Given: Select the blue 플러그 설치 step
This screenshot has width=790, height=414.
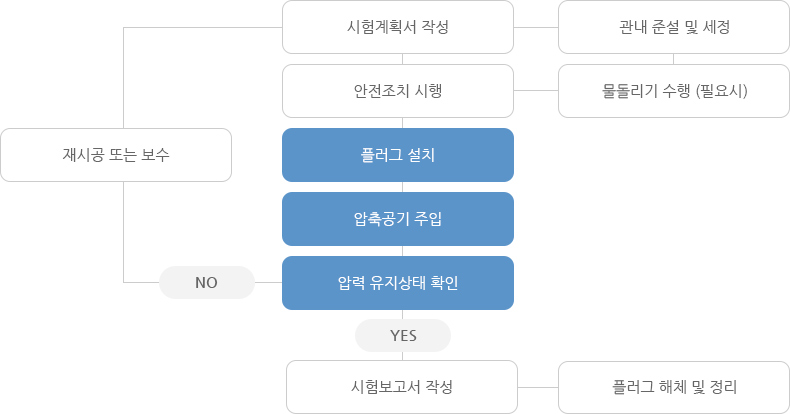Looking at the screenshot, I should [x=398, y=155].
